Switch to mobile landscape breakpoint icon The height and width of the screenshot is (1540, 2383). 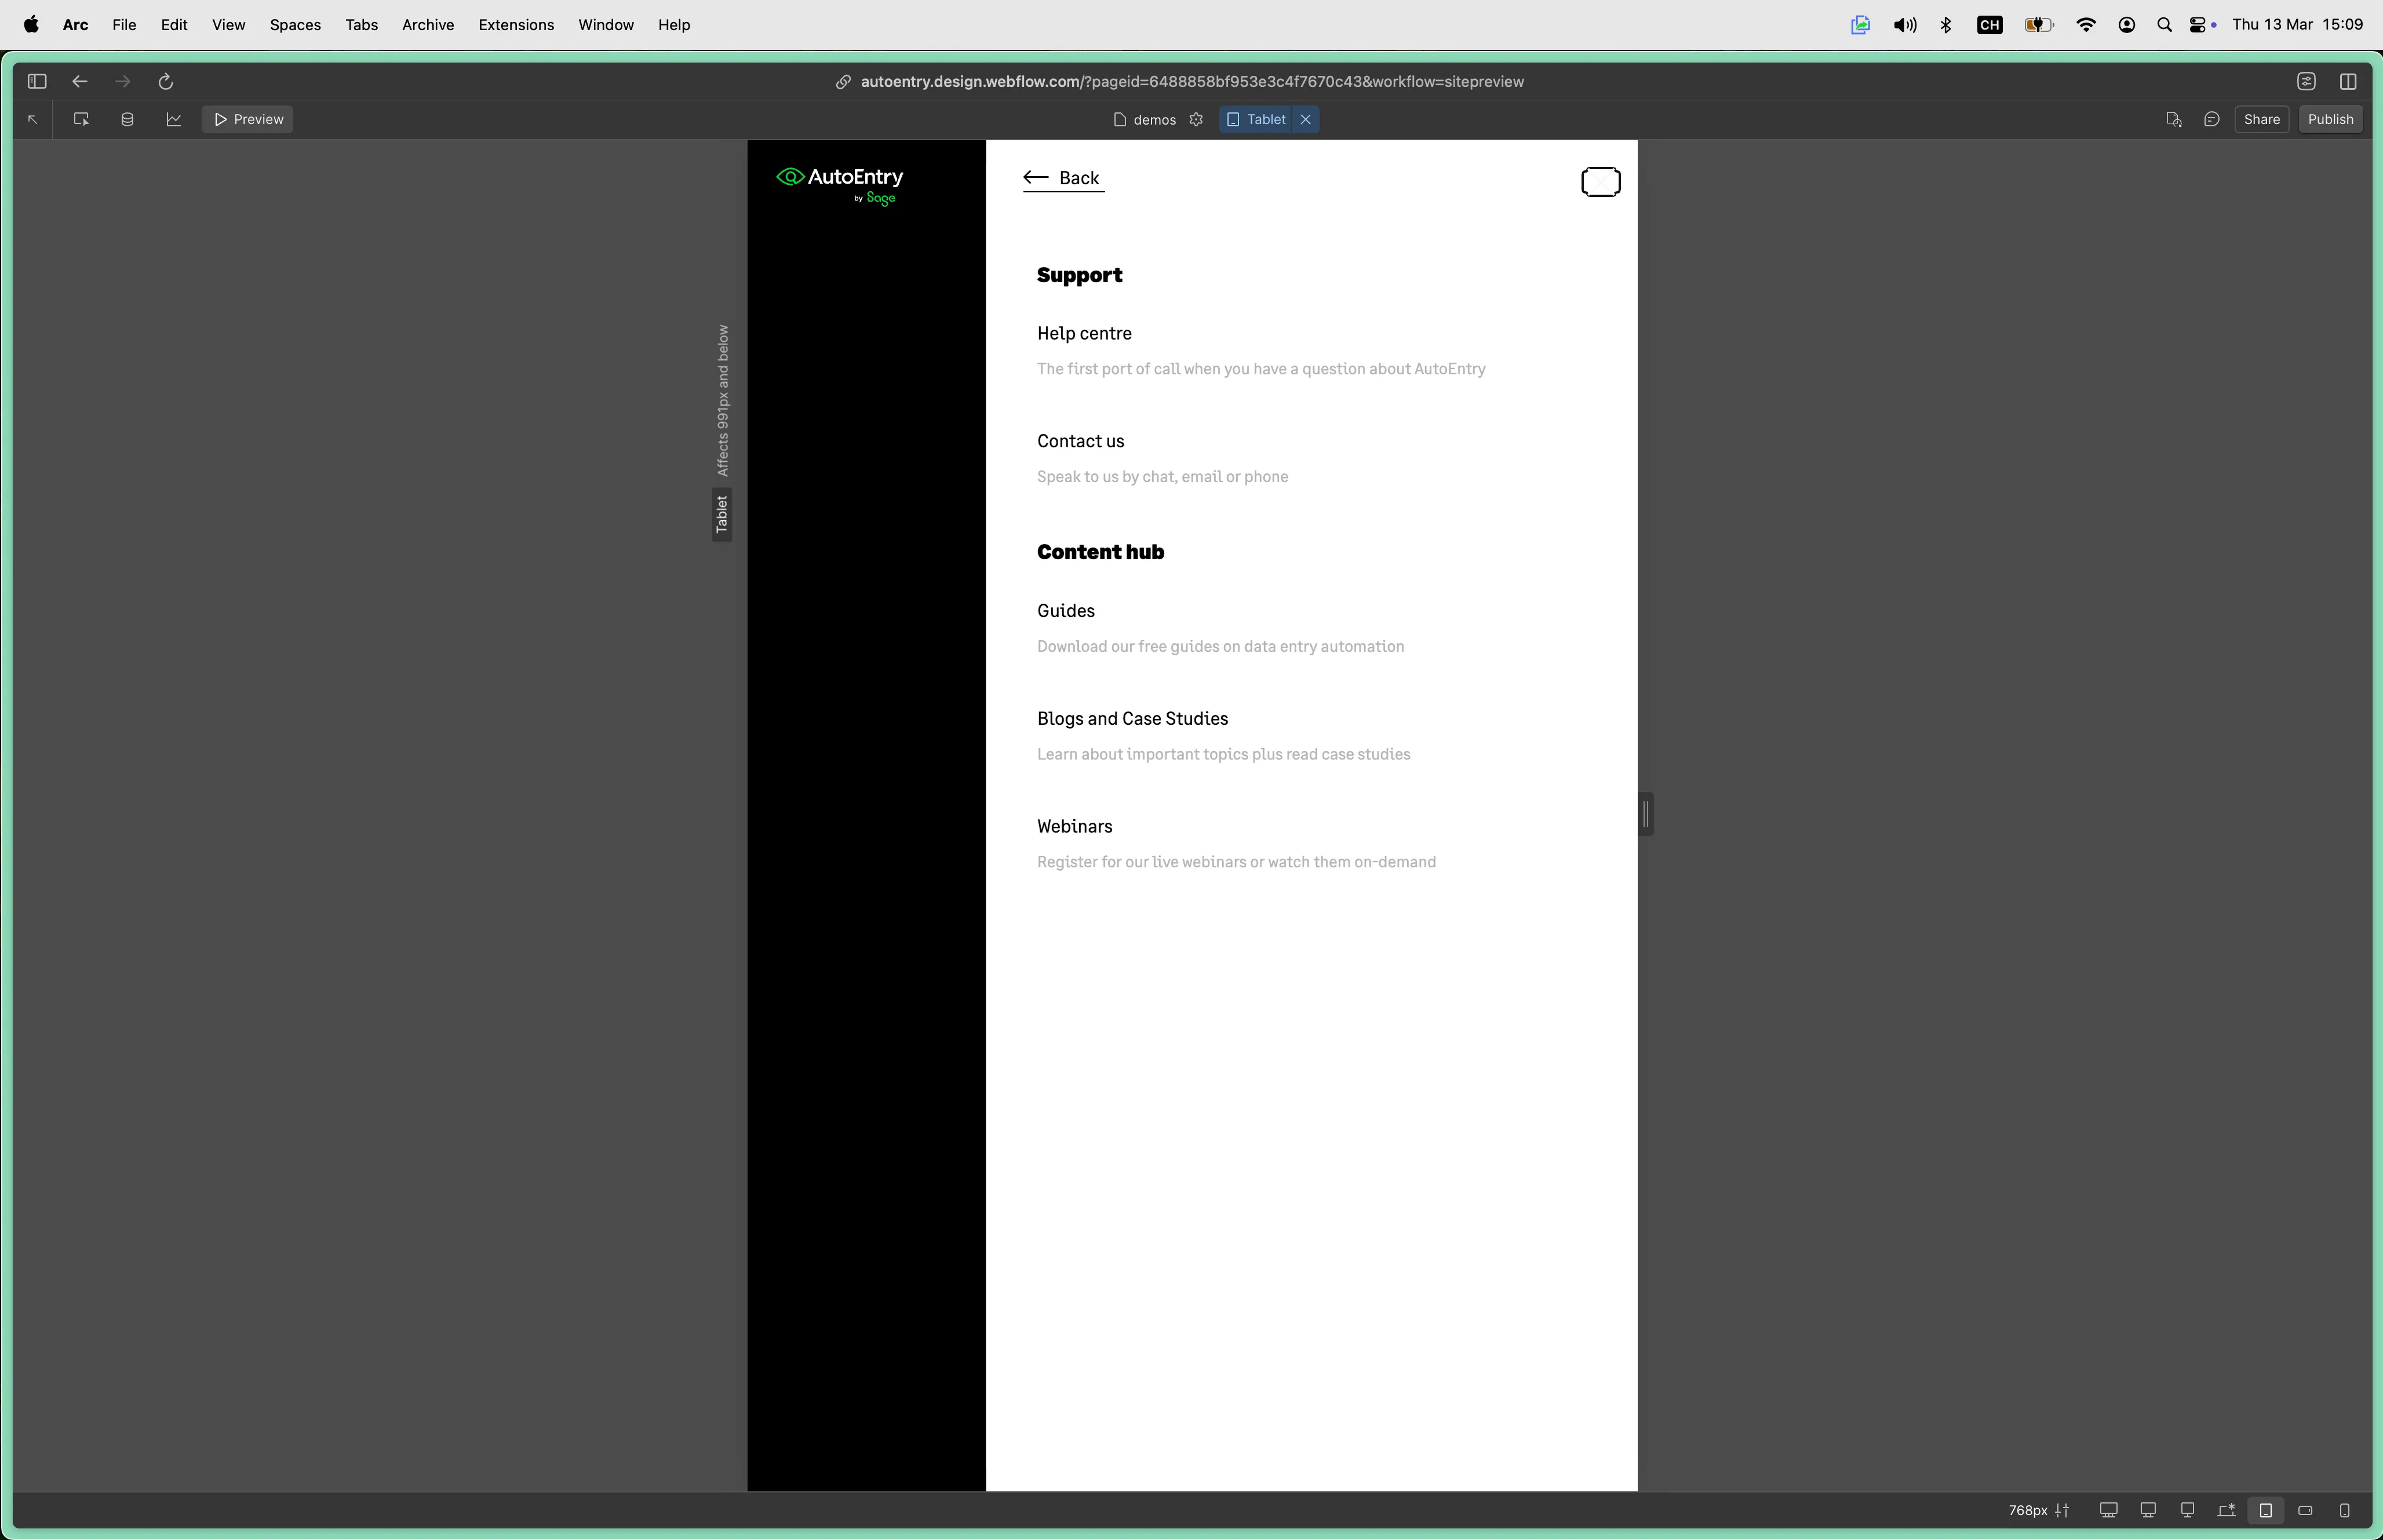2305,1511
